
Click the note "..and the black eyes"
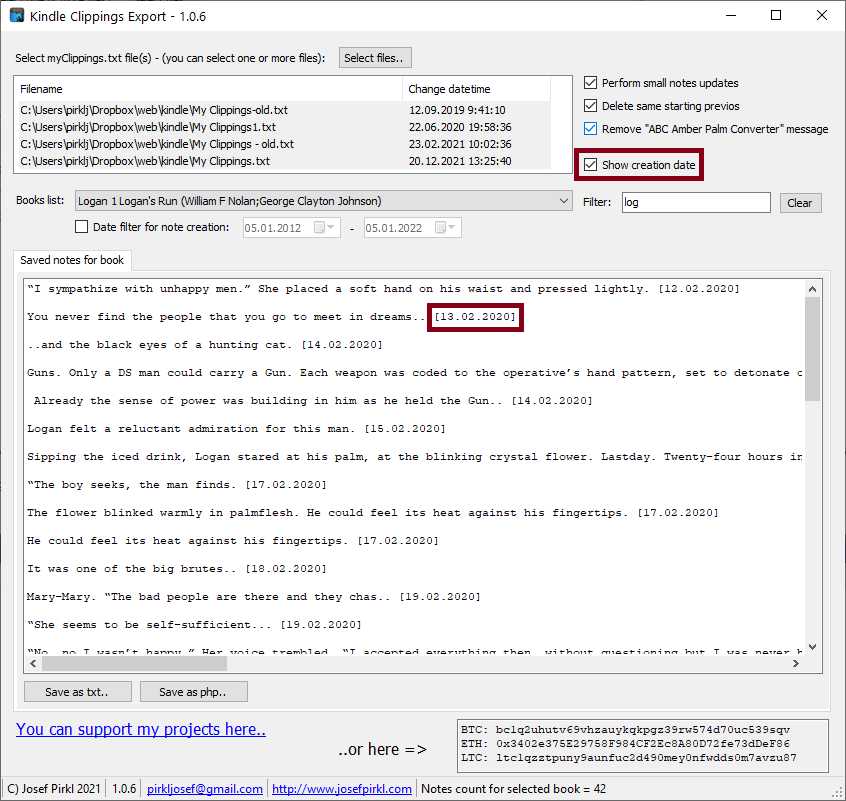(204, 345)
